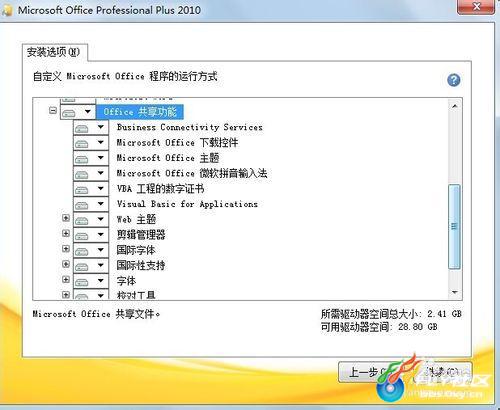This screenshot has height=410, width=500.
Task: Click the scrollbar down arrow in feature list
Action: [455, 292]
